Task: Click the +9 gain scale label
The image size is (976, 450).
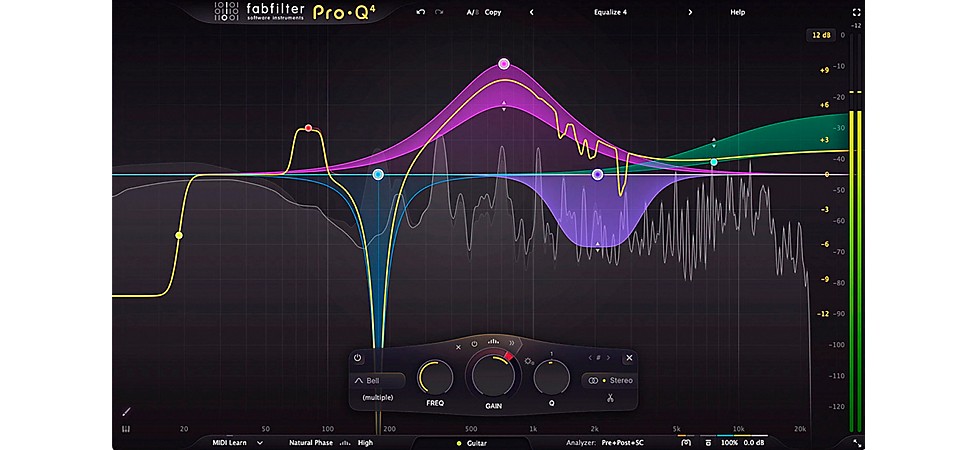Action: tap(824, 70)
